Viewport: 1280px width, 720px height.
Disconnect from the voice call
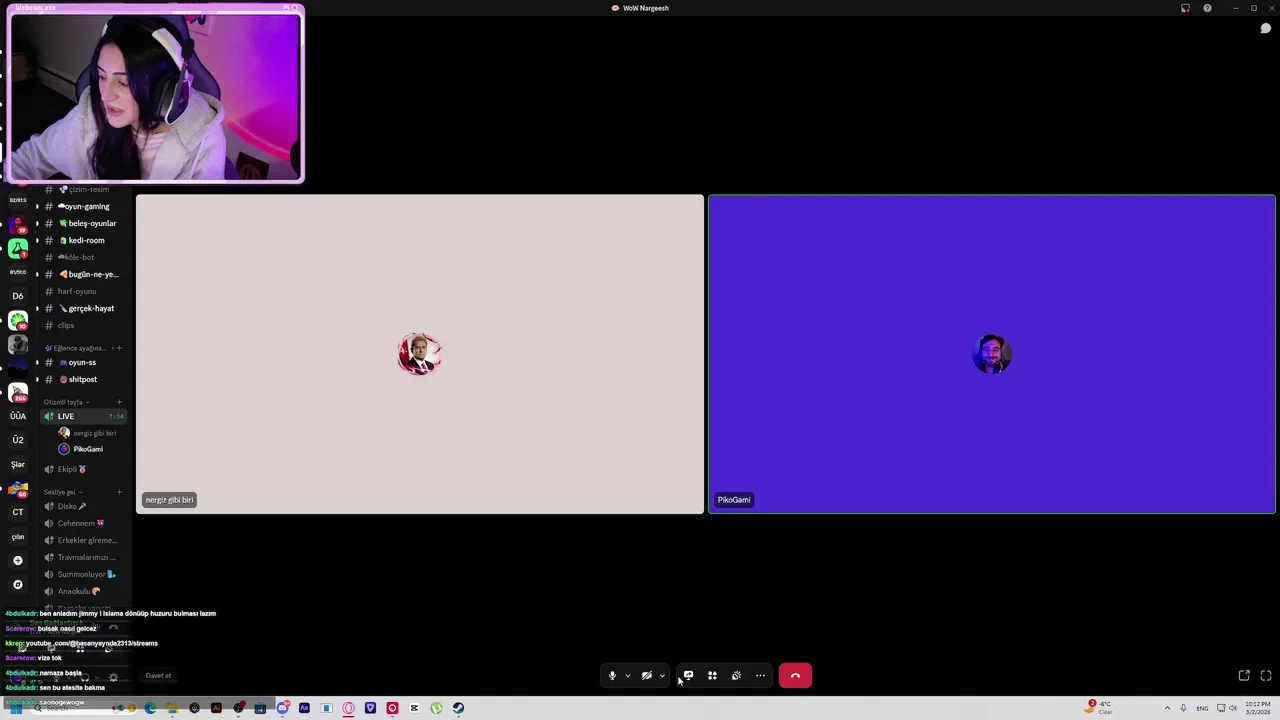(795, 676)
